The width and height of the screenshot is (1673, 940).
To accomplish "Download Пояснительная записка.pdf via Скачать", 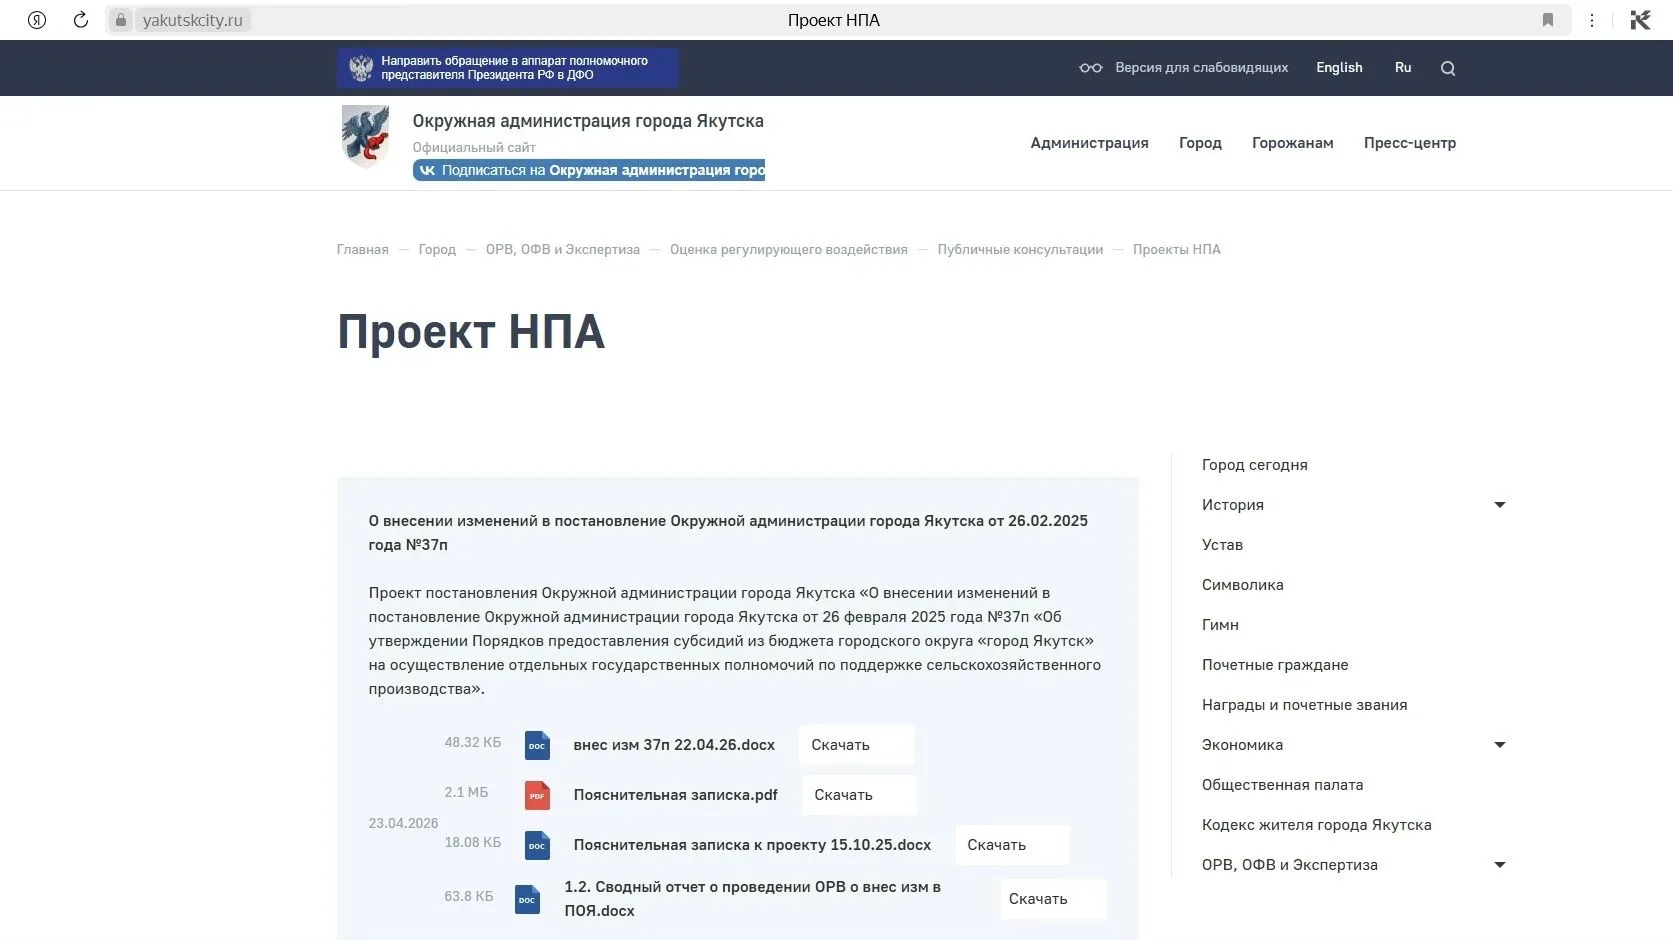I will (x=859, y=795).
